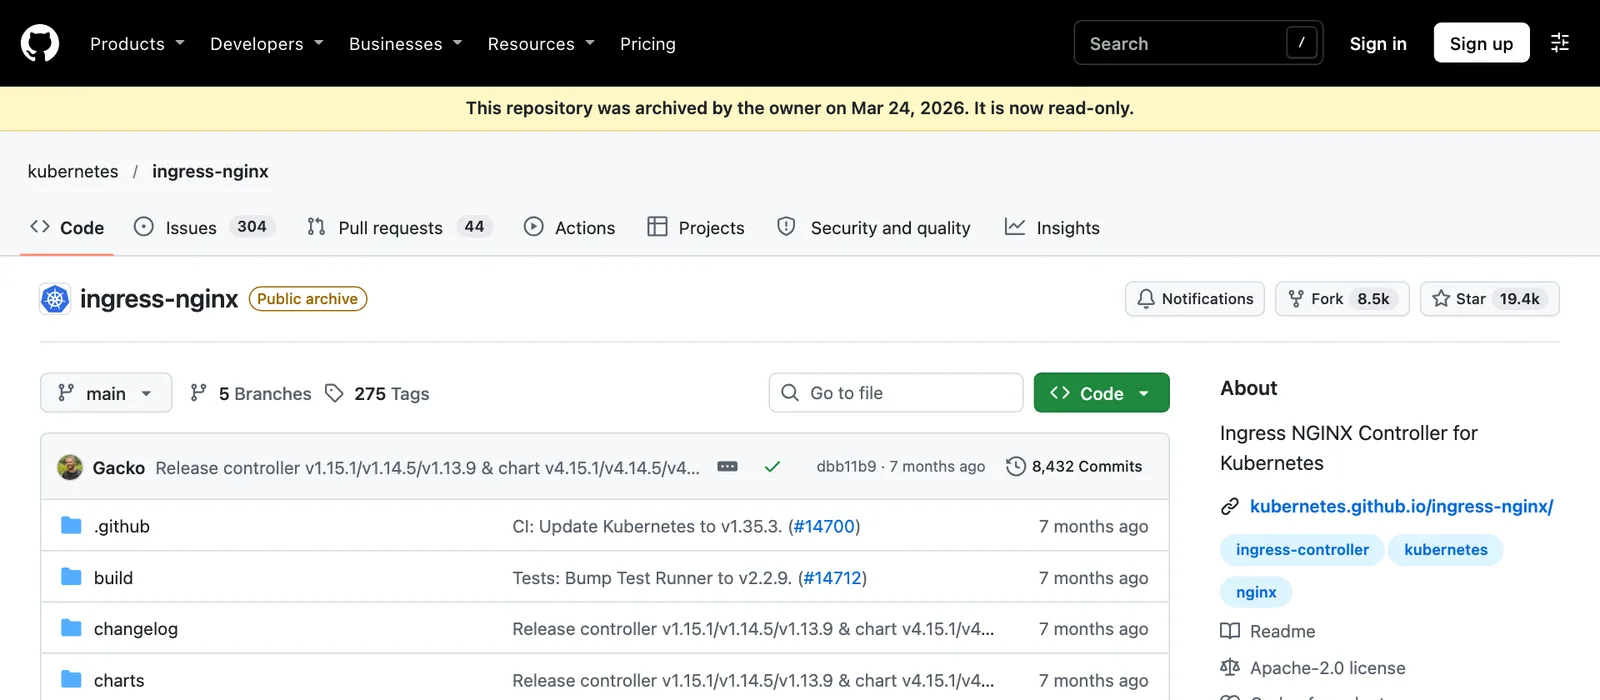
Task: View the 275 Tags list
Action: click(x=377, y=393)
